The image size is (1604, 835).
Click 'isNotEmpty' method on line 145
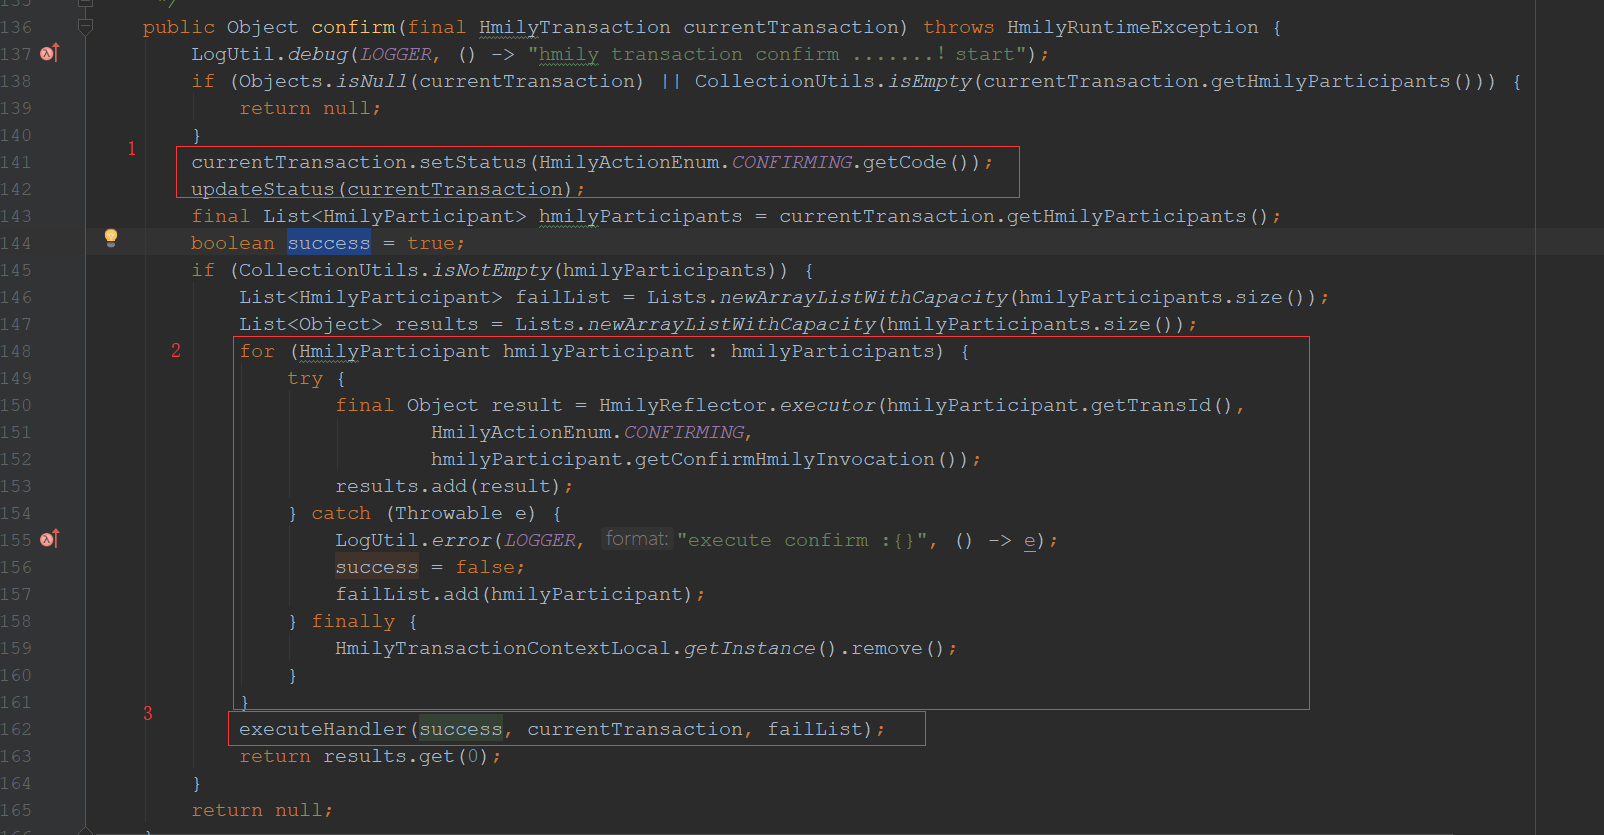pos(491,270)
